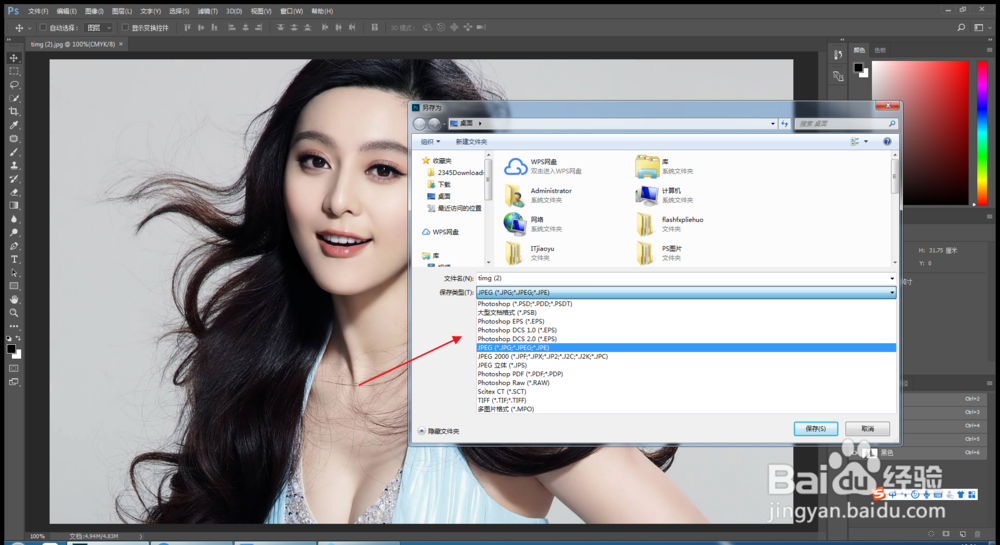Open the 窗口(W) menu
The height and width of the screenshot is (545, 1000).
291,11
